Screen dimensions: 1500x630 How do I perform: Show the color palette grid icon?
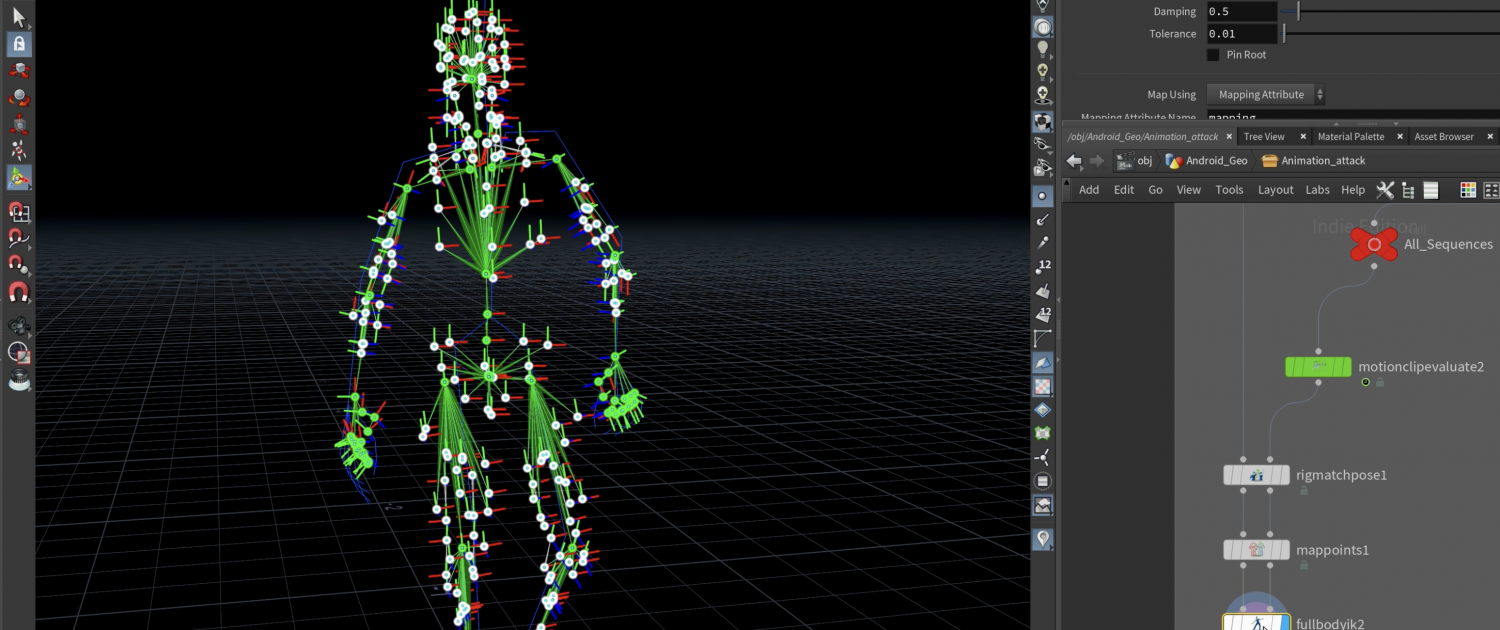pos(1468,190)
